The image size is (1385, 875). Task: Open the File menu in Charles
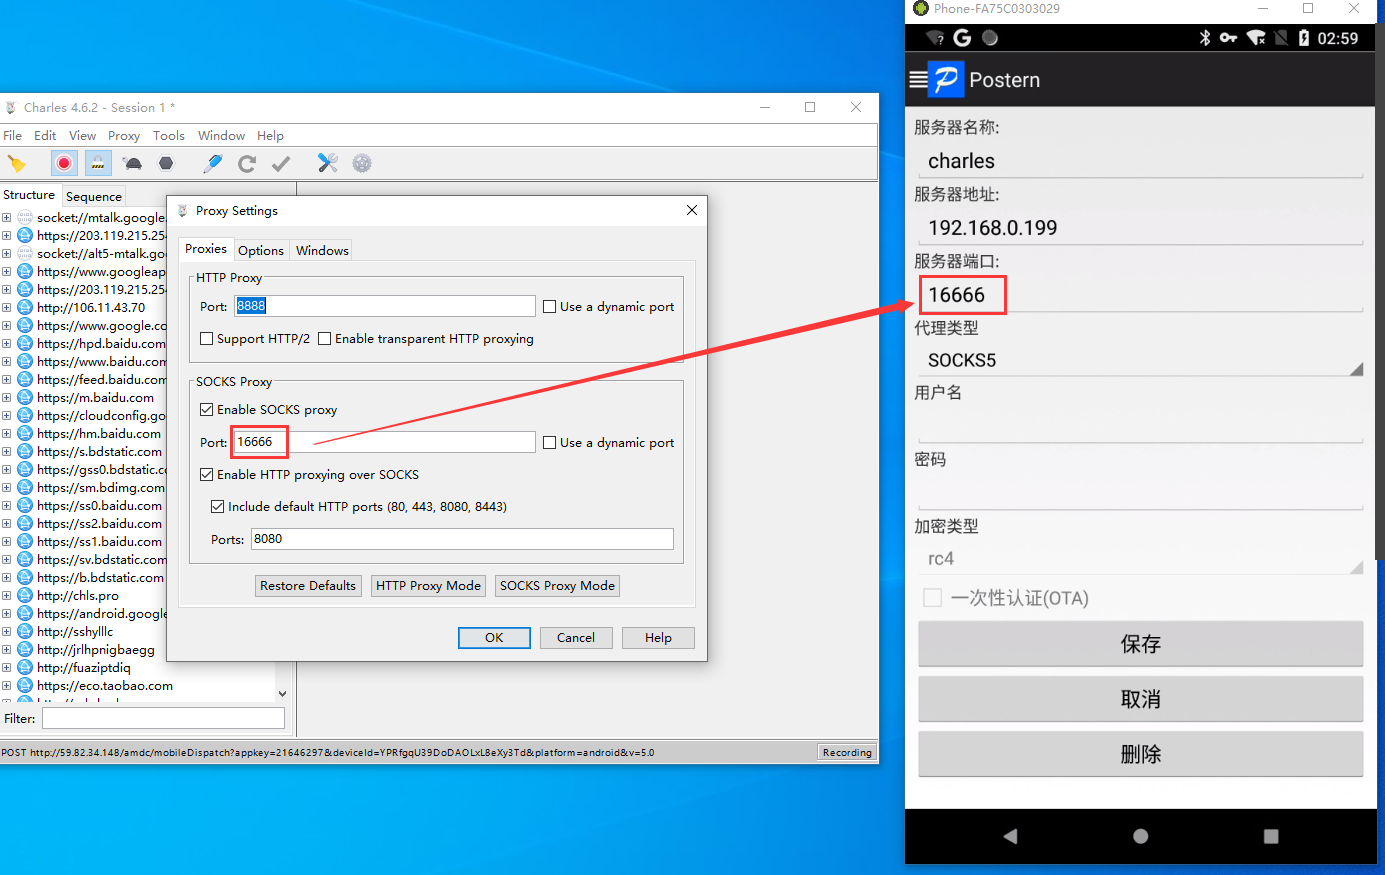click(13, 135)
